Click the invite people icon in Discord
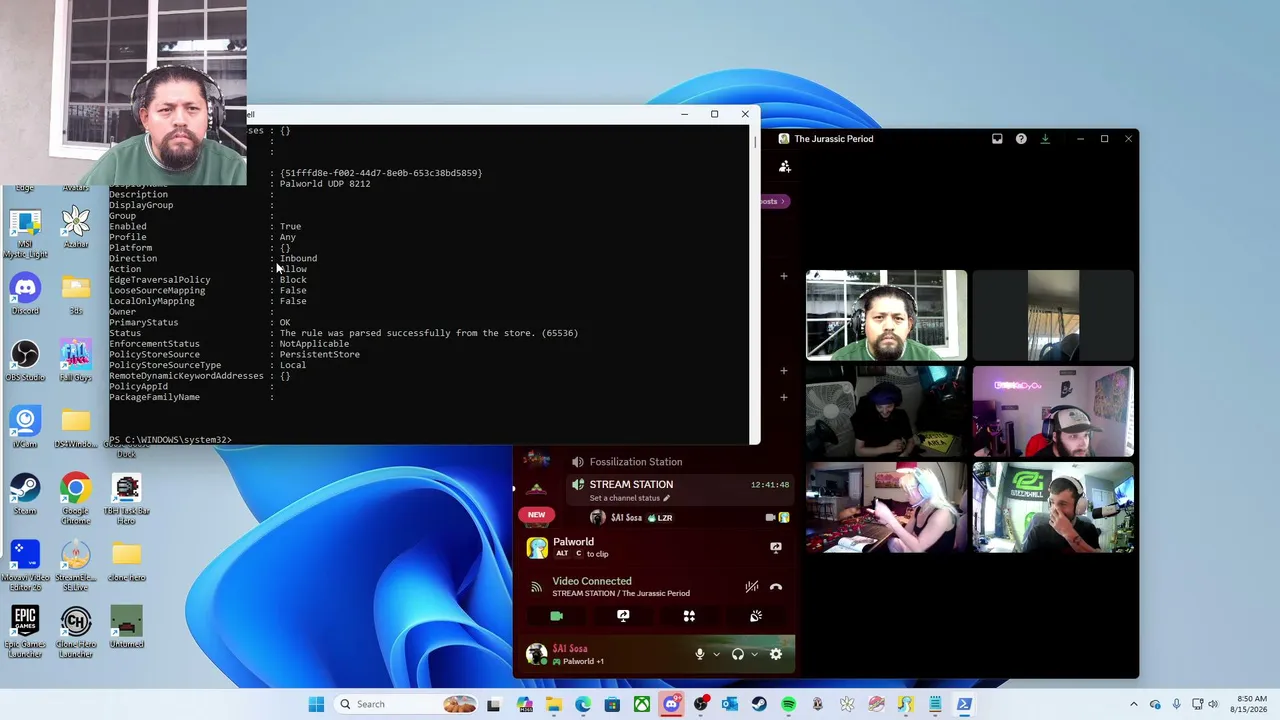1280x720 pixels. 785,166
